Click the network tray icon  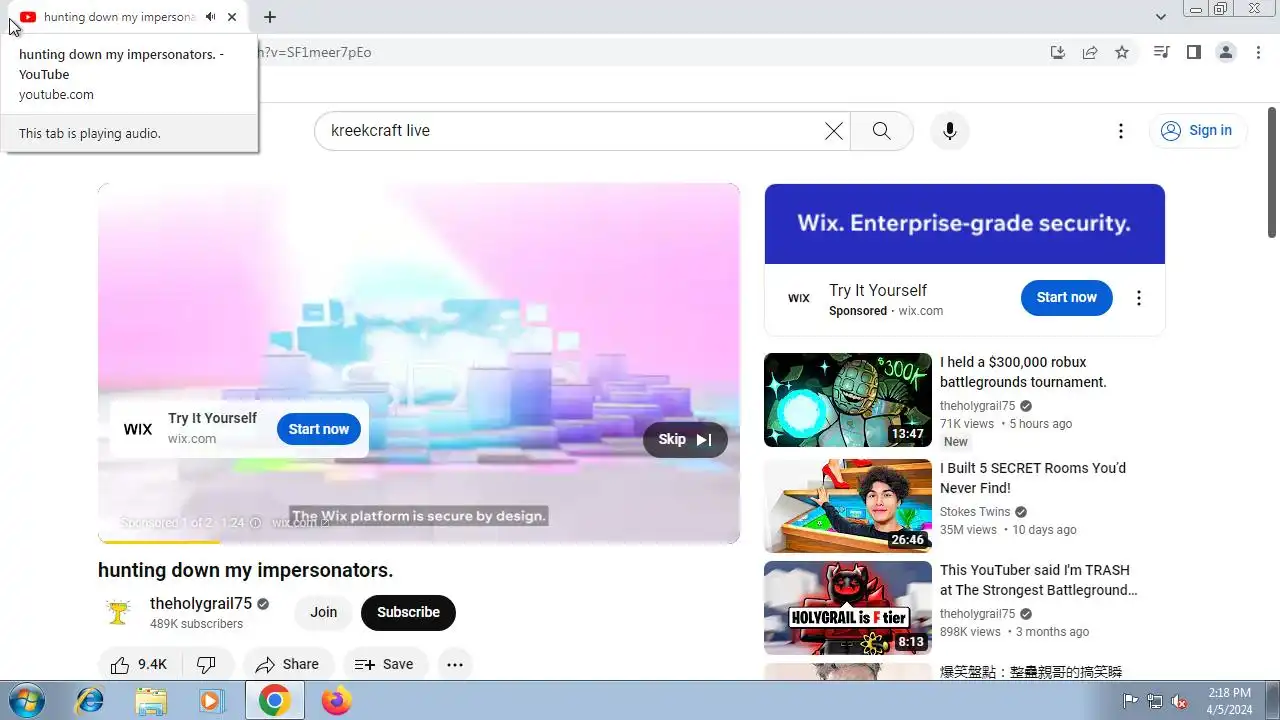click(1155, 701)
